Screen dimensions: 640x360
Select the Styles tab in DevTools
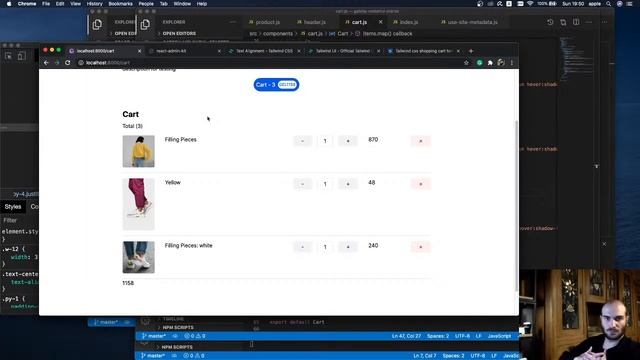pyautogui.click(x=13, y=207)
